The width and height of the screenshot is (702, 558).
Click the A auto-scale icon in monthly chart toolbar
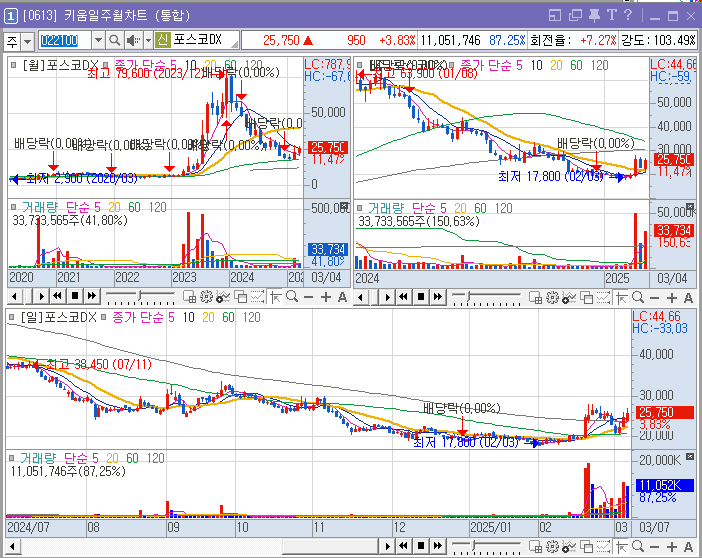click(x=342, y=297)
